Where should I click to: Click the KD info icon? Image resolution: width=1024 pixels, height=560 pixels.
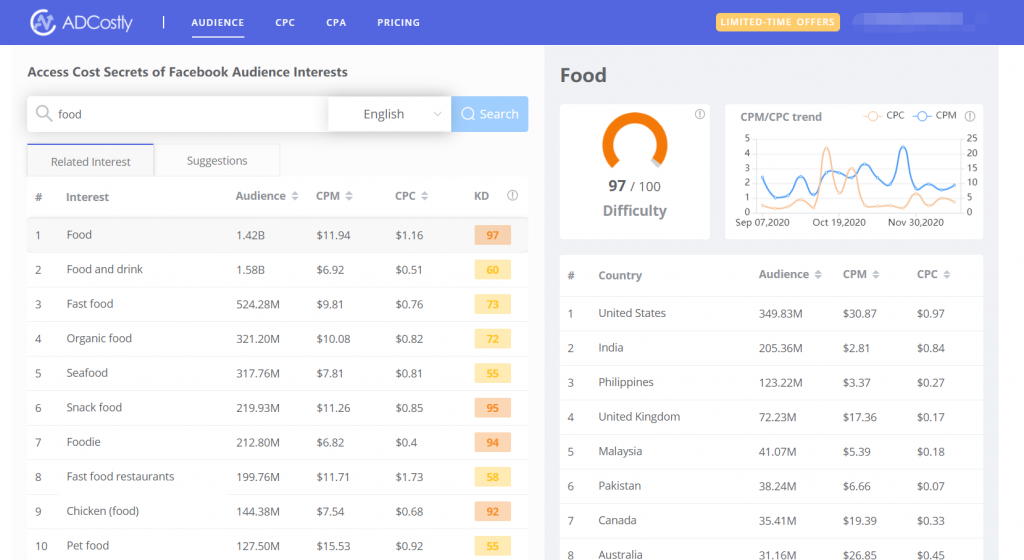pos(513,195)
